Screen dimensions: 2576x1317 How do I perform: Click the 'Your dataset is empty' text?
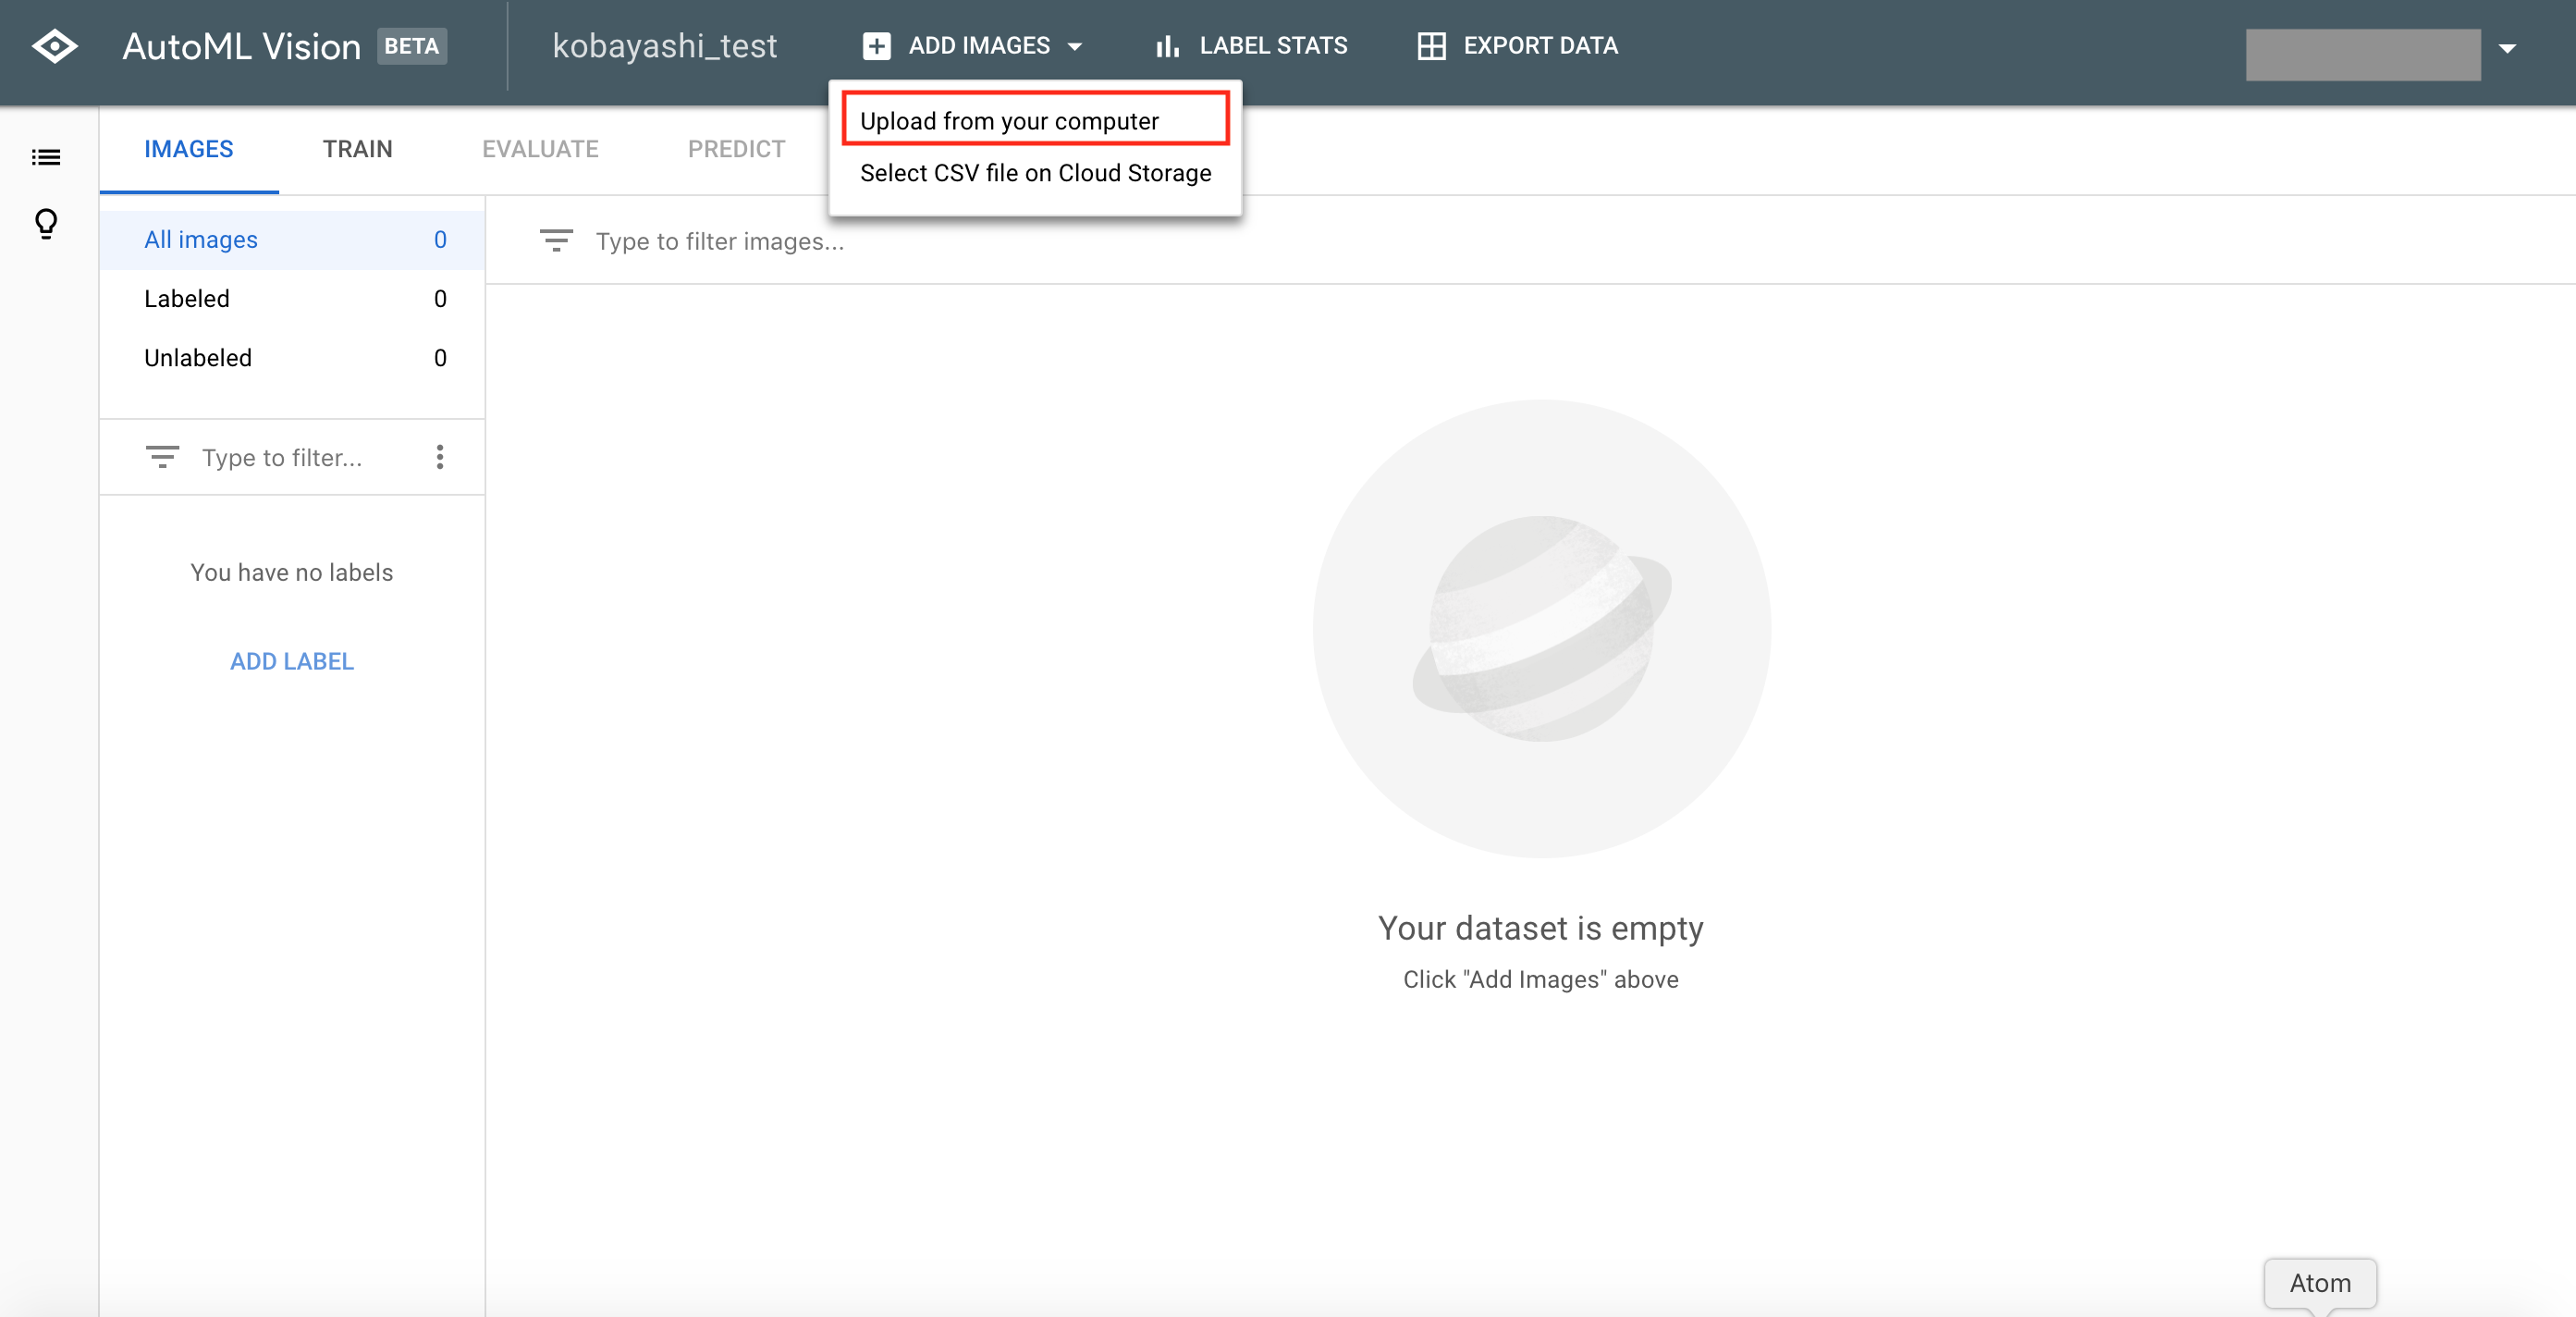1540,928
